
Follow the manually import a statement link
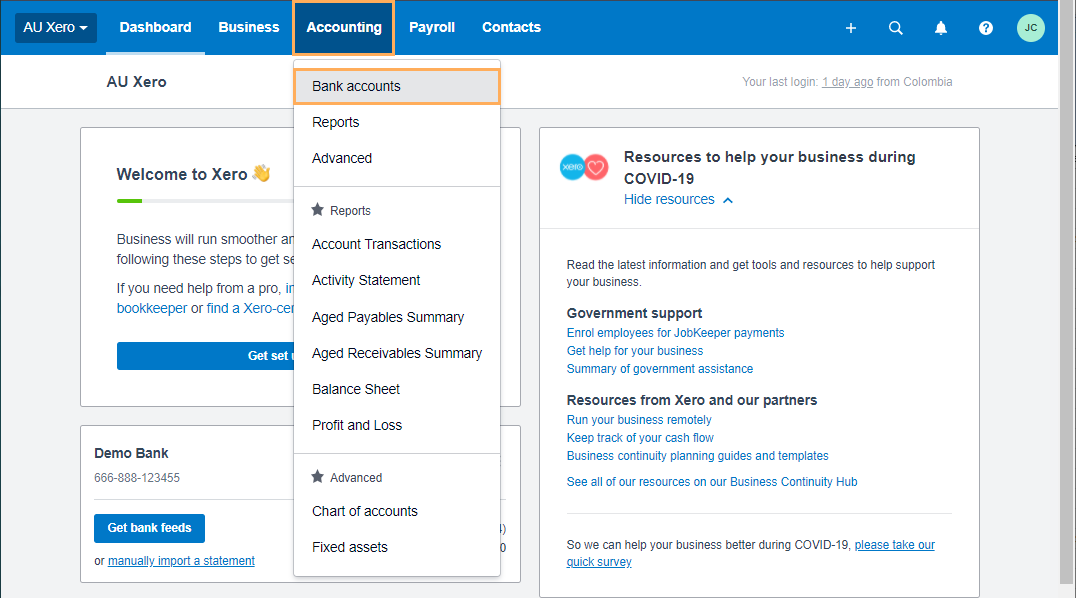181,561
